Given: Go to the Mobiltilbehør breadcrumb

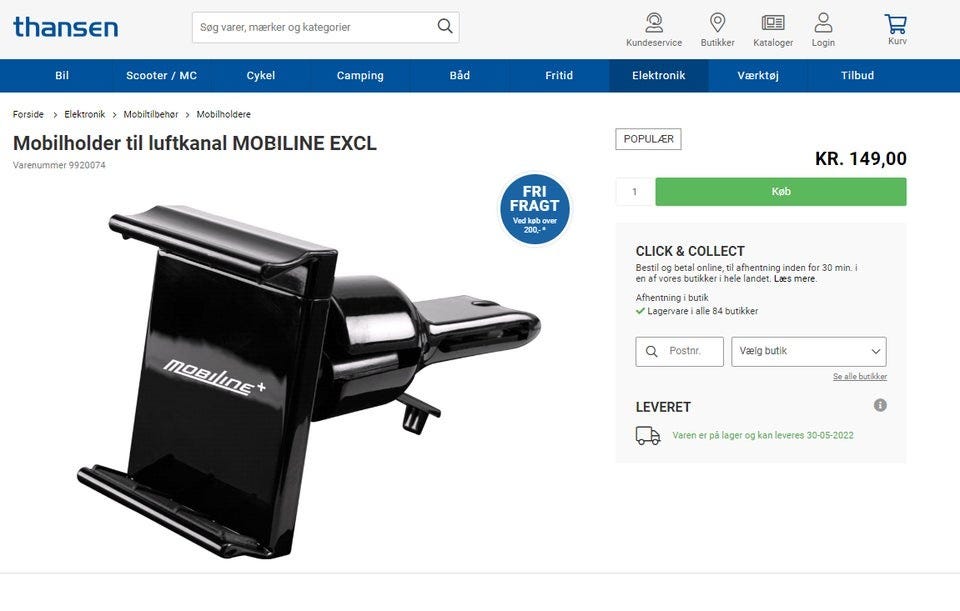Looking at the screenshot, I should pos(151,114).
